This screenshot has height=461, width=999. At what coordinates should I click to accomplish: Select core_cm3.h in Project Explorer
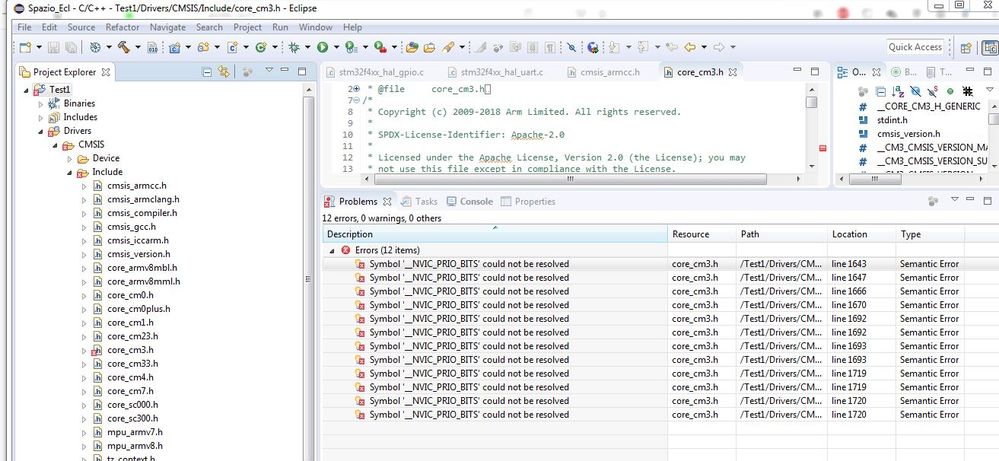(130, 350)
